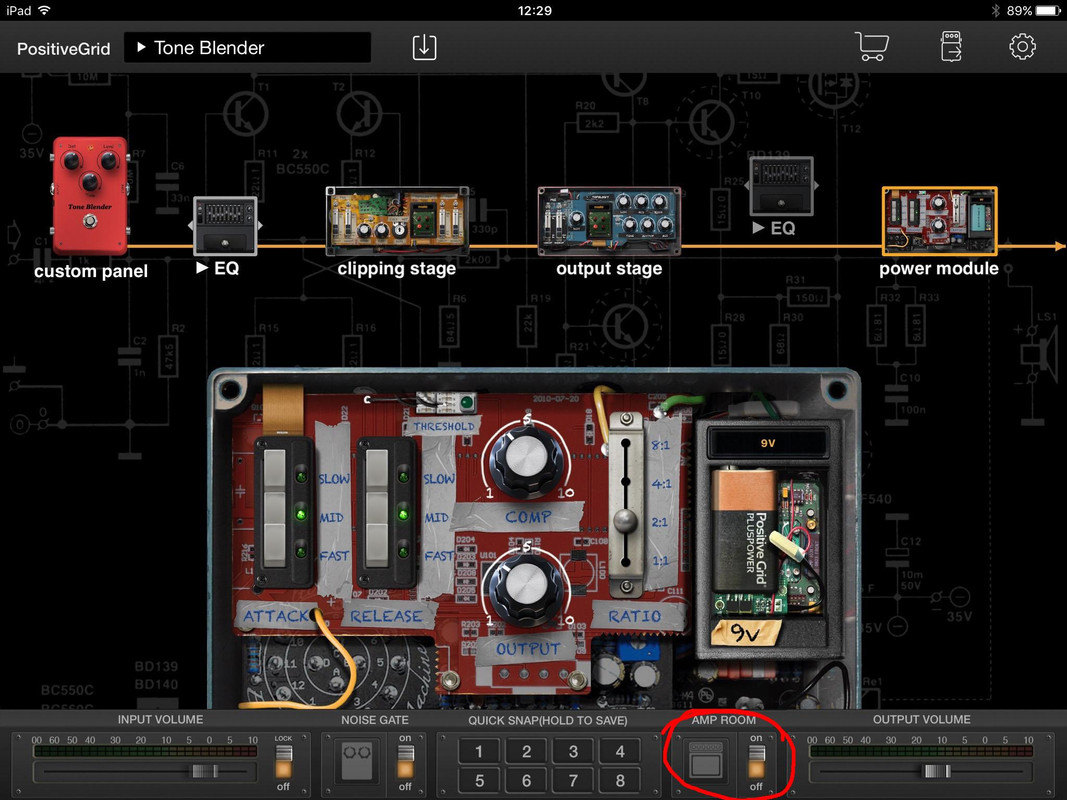Click the 12:29 clock in status bar
The height and width of the screenshot is (800, 1067).
534,10
